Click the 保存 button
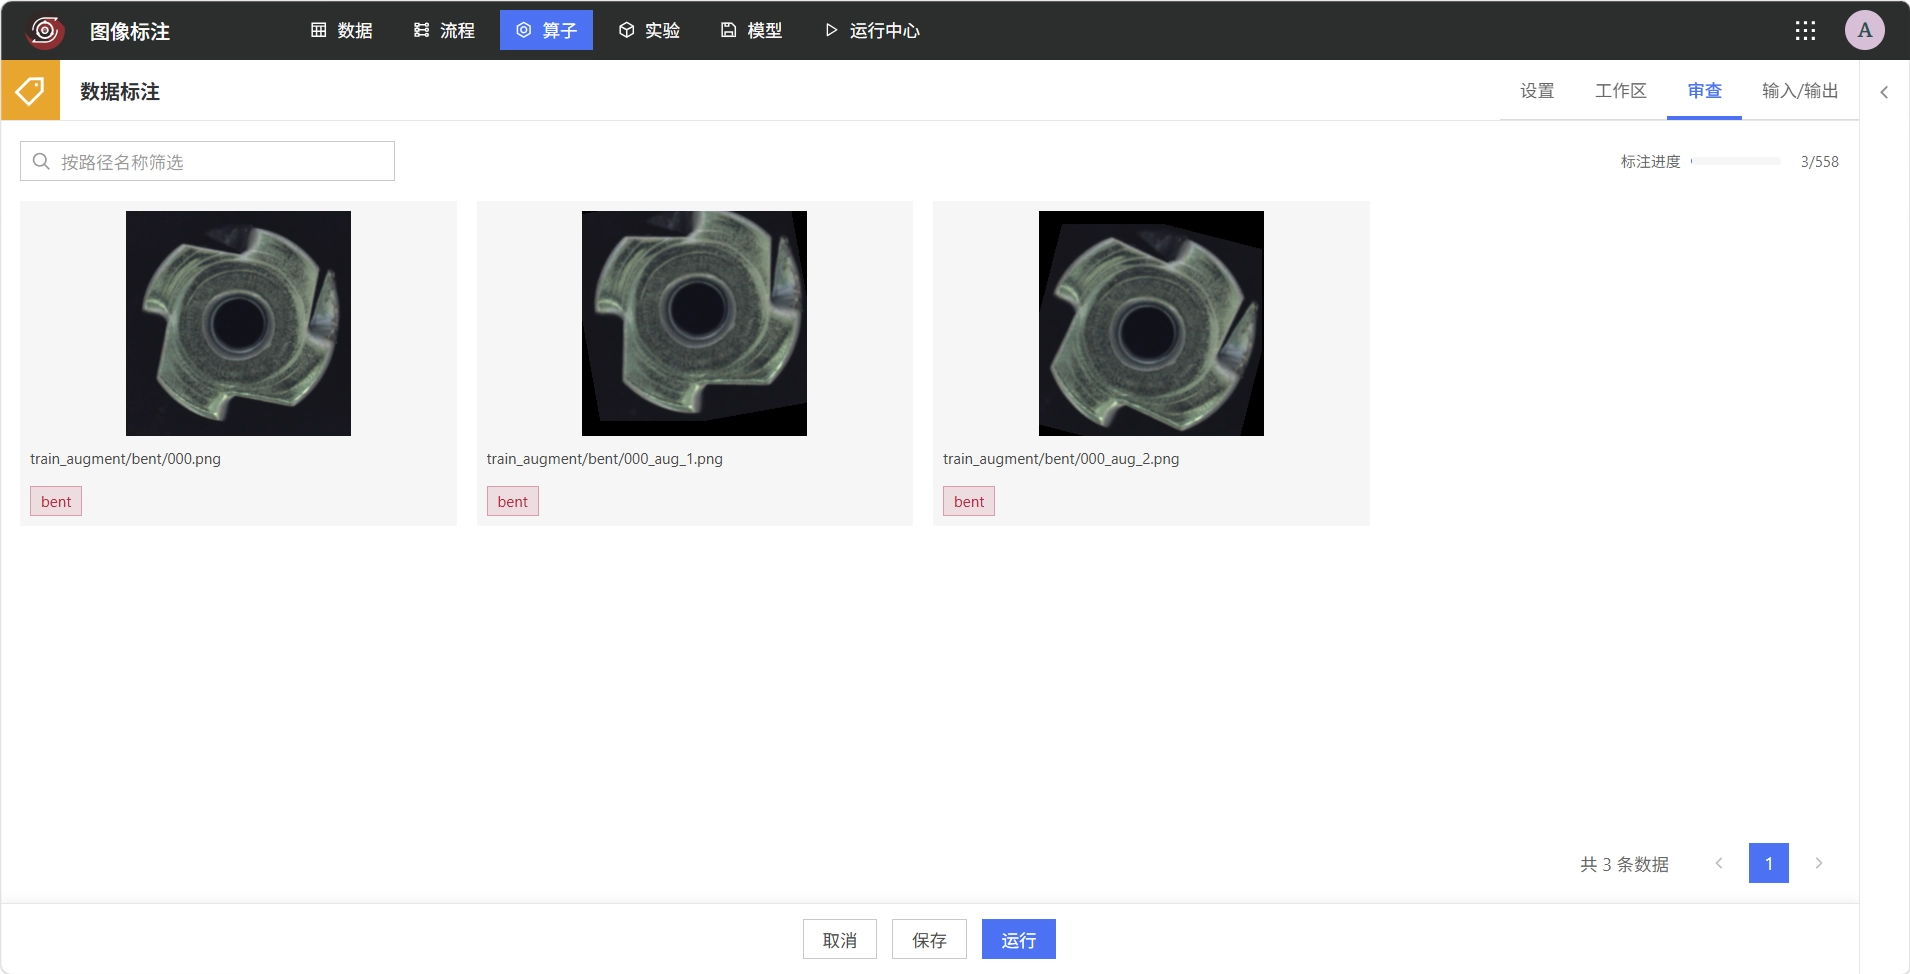1910x974 pixels. 929,939
